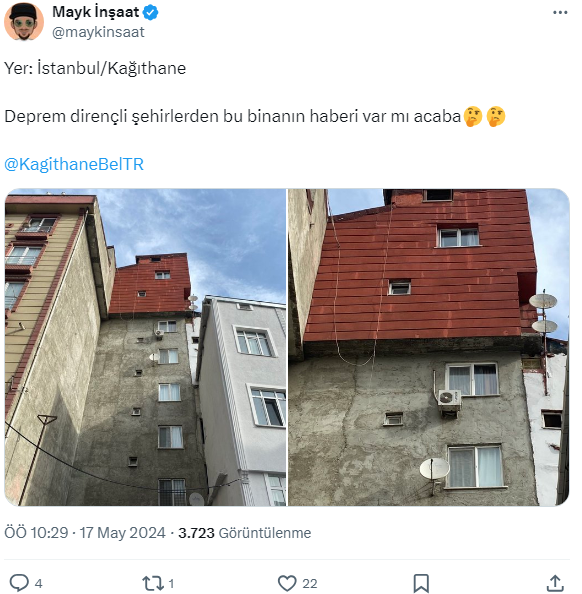
Task: Retweet using the repost arrows icon
Action: click(x=153, y=583)
